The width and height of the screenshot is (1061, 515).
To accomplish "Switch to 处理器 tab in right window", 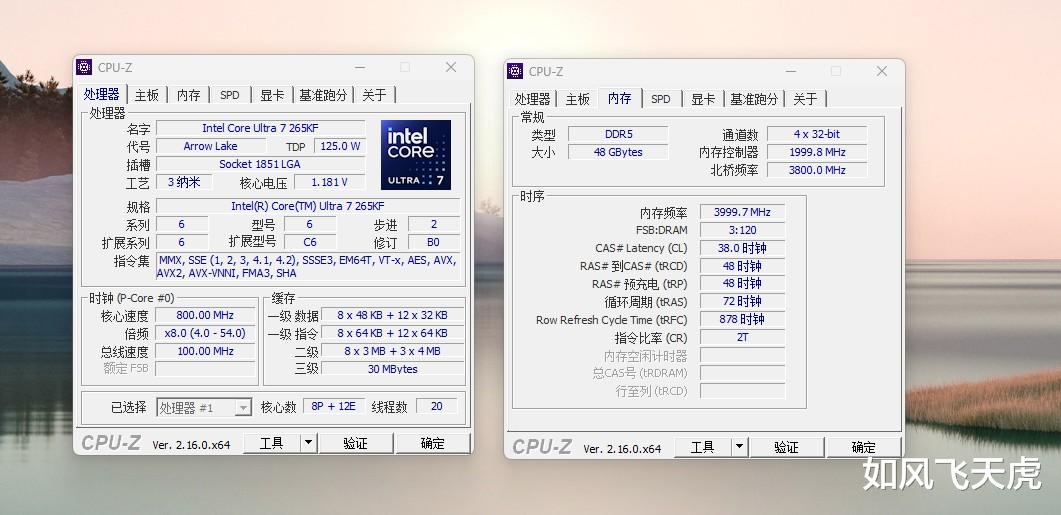I will 533,99.
